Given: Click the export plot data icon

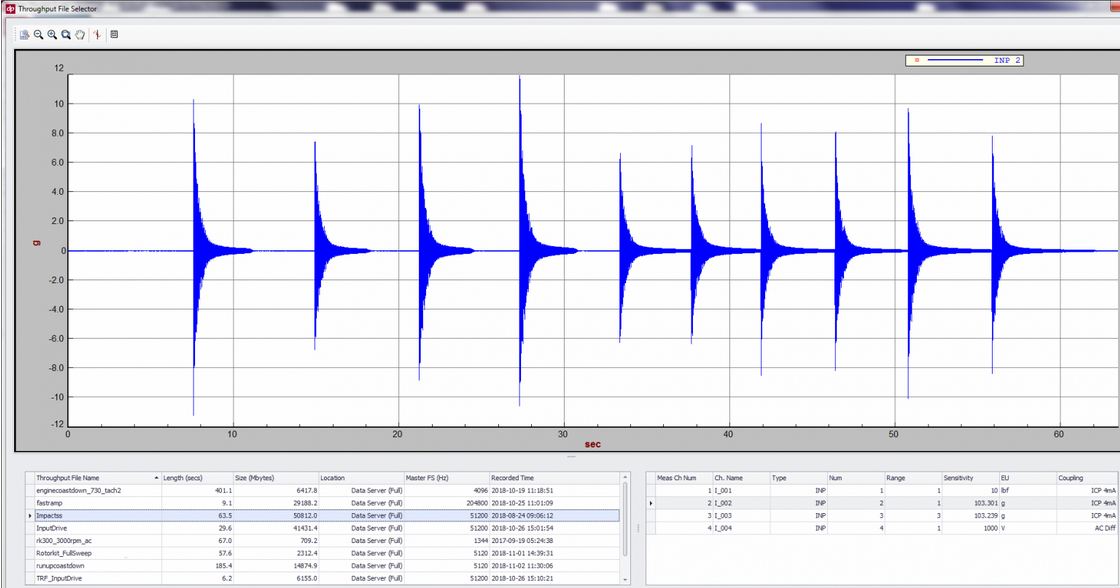Looking at the screenshot, I should click(x=24, y=35).
